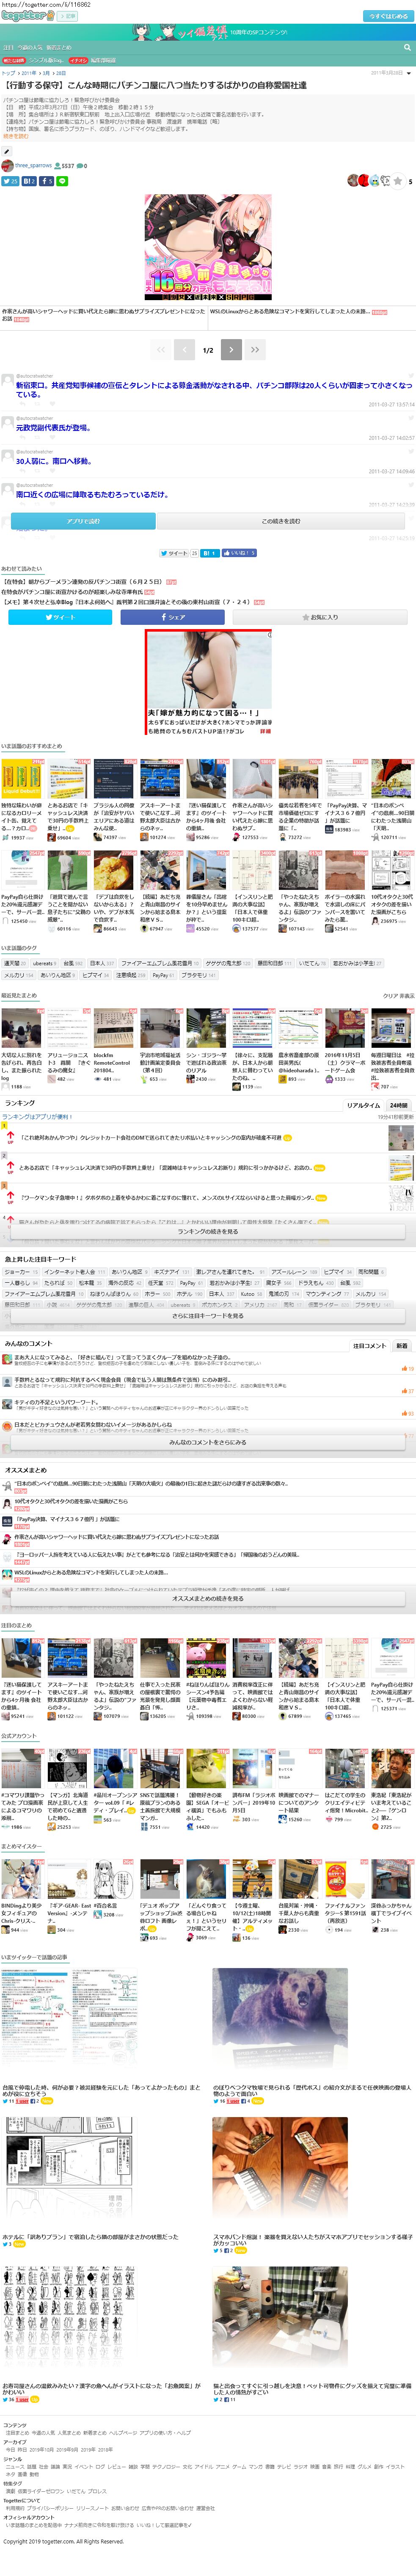Click blue アプリで読む button
Viewport: 416px width, 2576px height.
[83, 521]
